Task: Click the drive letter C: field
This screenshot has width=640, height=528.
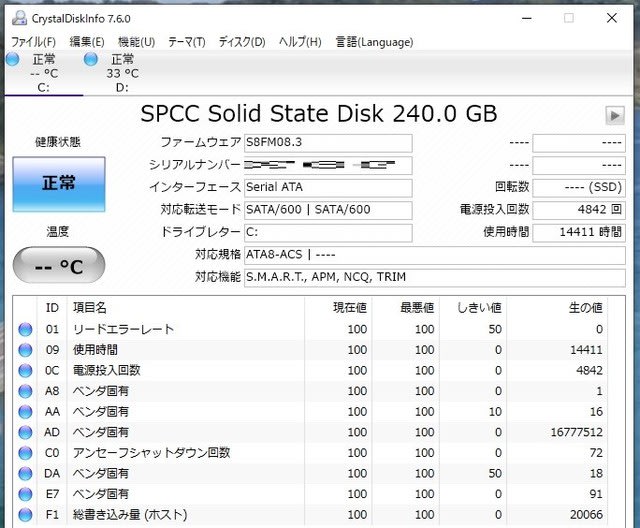Action: [328, 233]
